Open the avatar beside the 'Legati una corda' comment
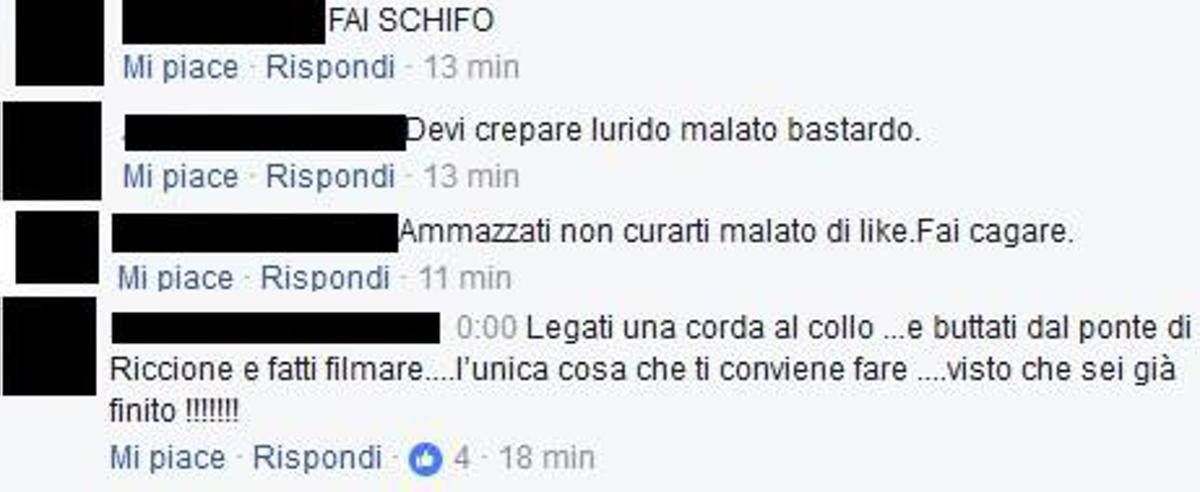The height and width of the screenshot is (492, 1200). tap(48, 345)
